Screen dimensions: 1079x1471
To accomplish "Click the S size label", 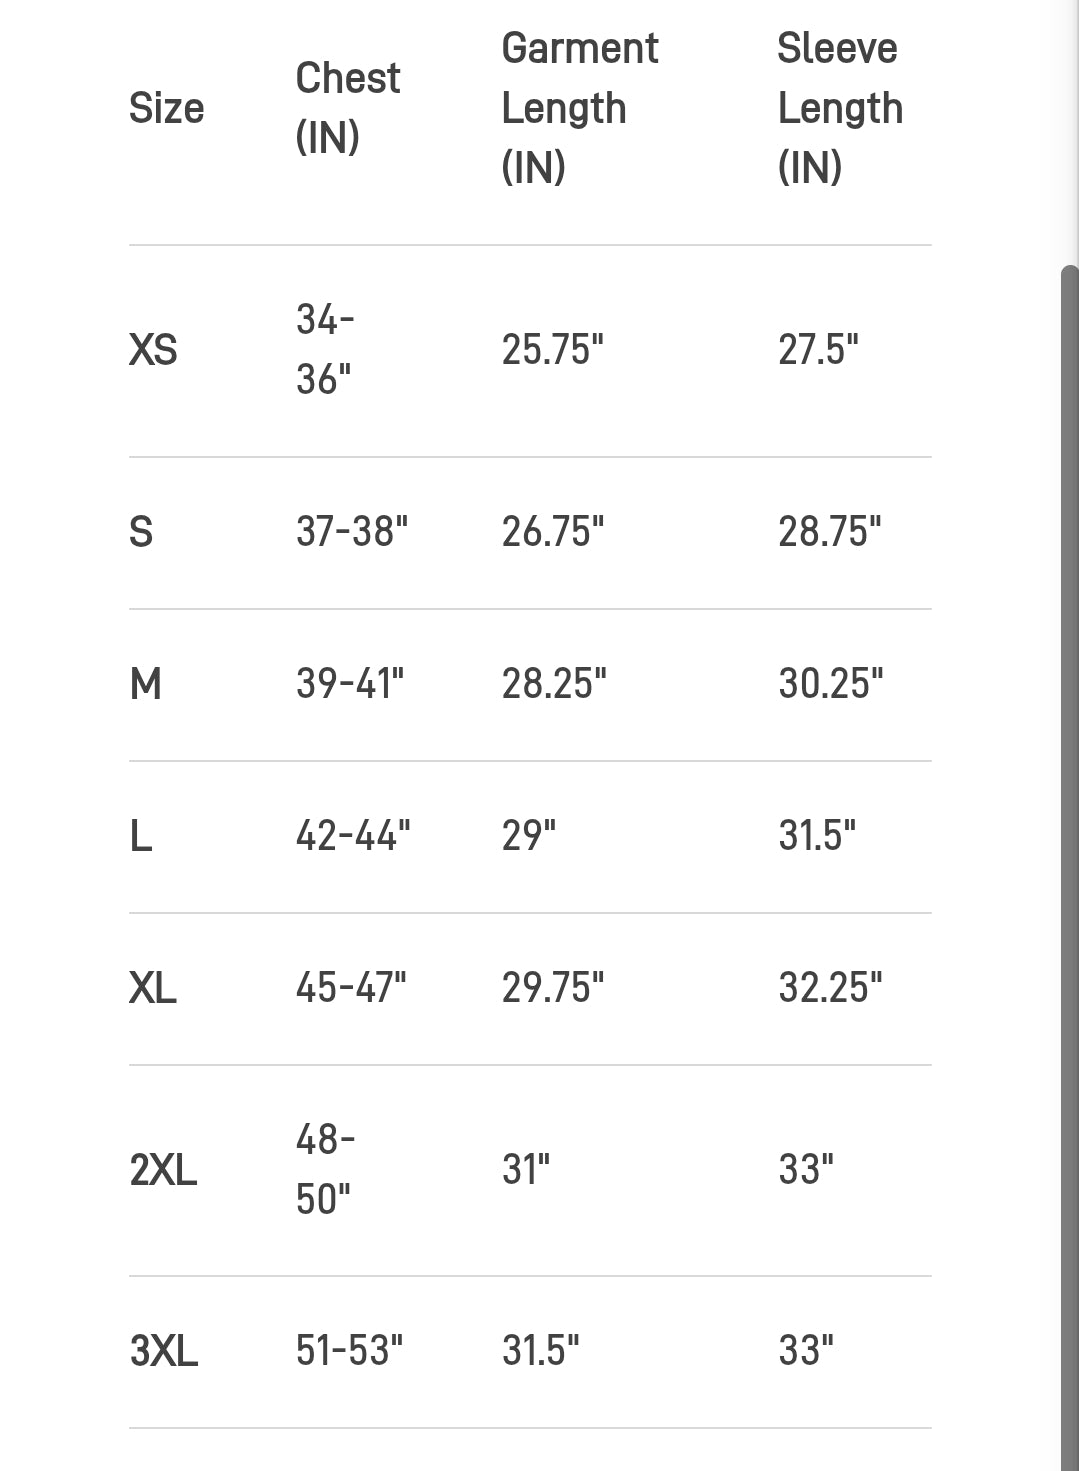I will tap(141, 532).
